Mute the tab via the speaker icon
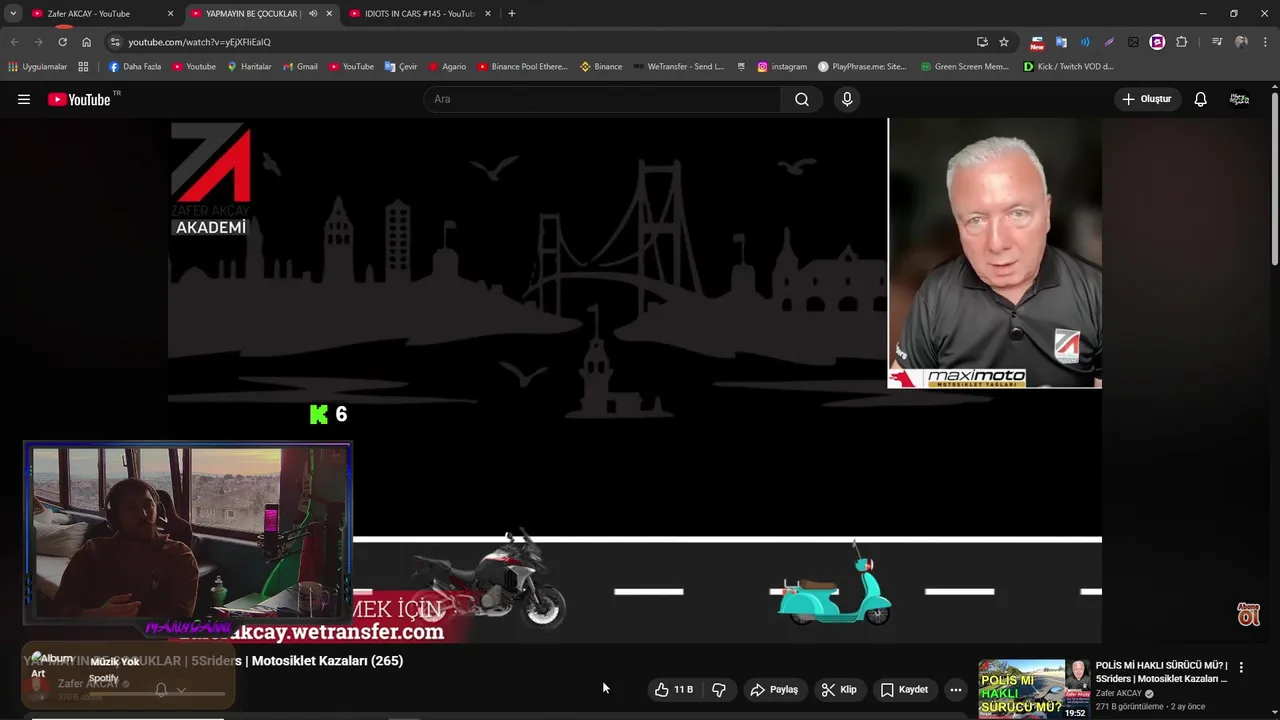This screenshot has width=1280, height=720. [313, 14]
